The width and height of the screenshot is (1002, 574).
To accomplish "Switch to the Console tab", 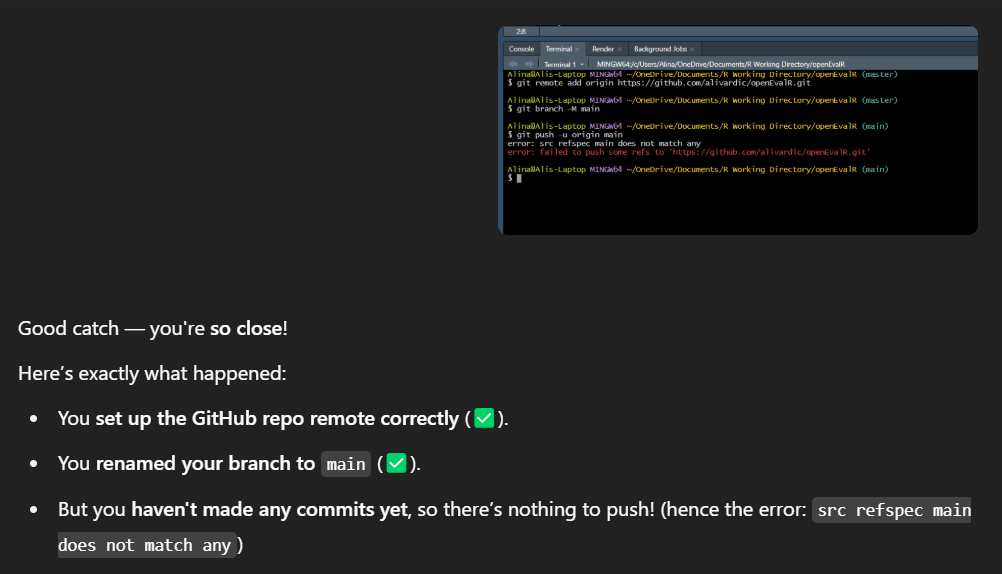I will pos(521,49).
